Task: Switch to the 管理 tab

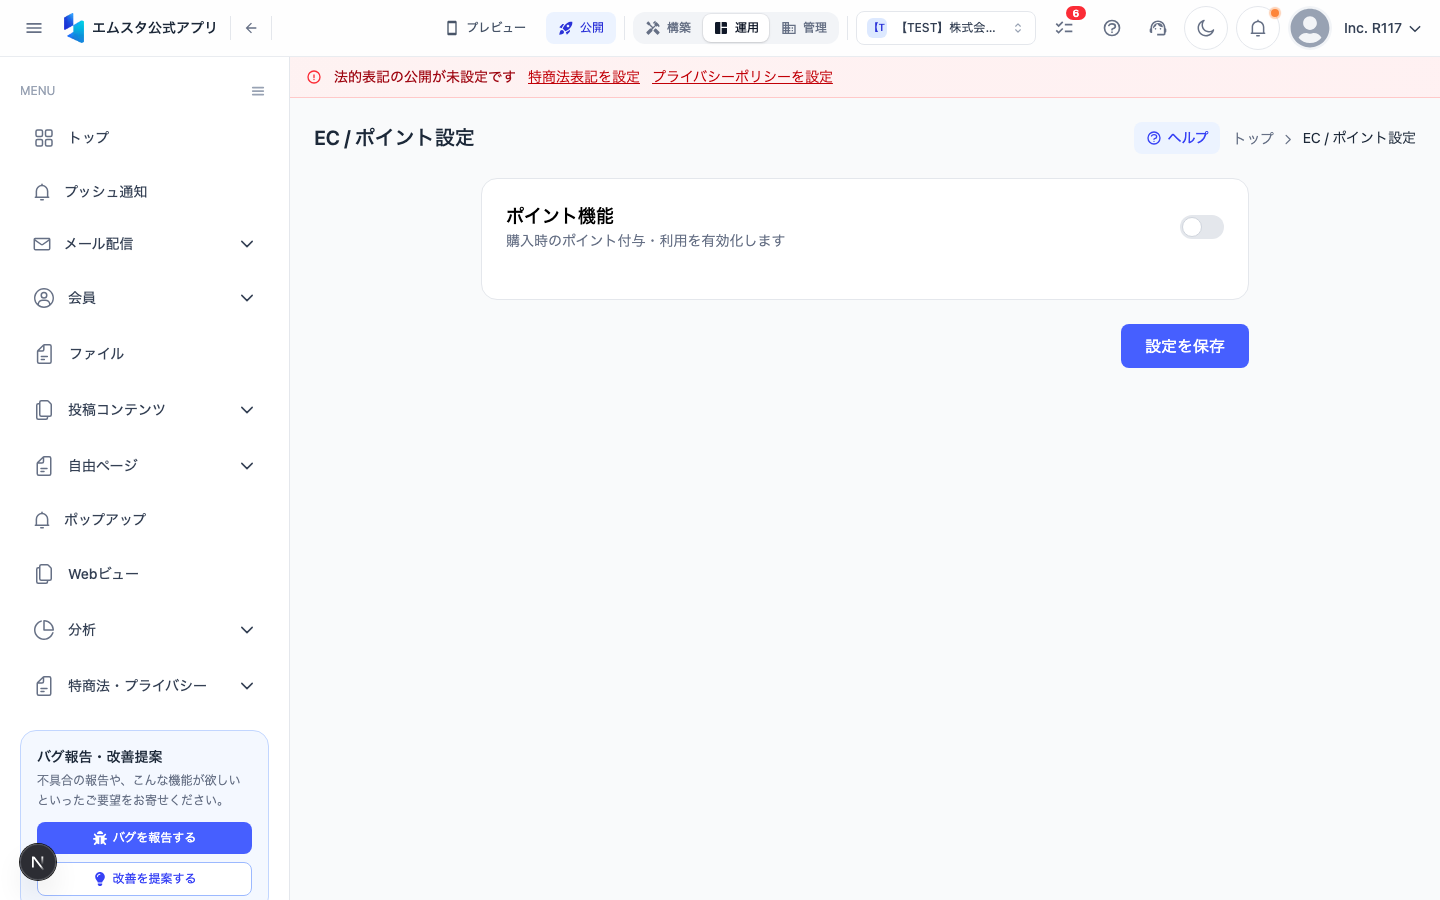Action: [804, 28]
